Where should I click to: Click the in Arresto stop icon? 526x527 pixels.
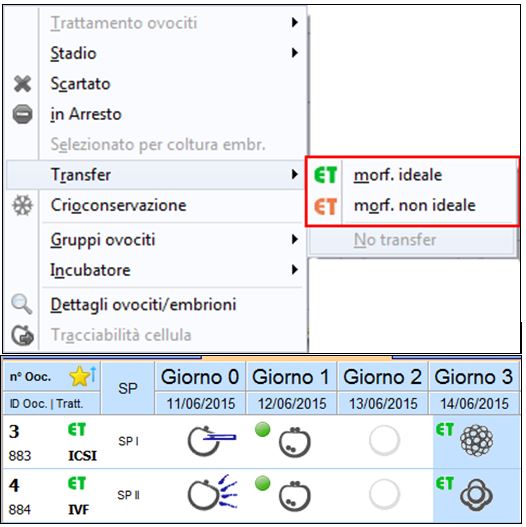23,114
